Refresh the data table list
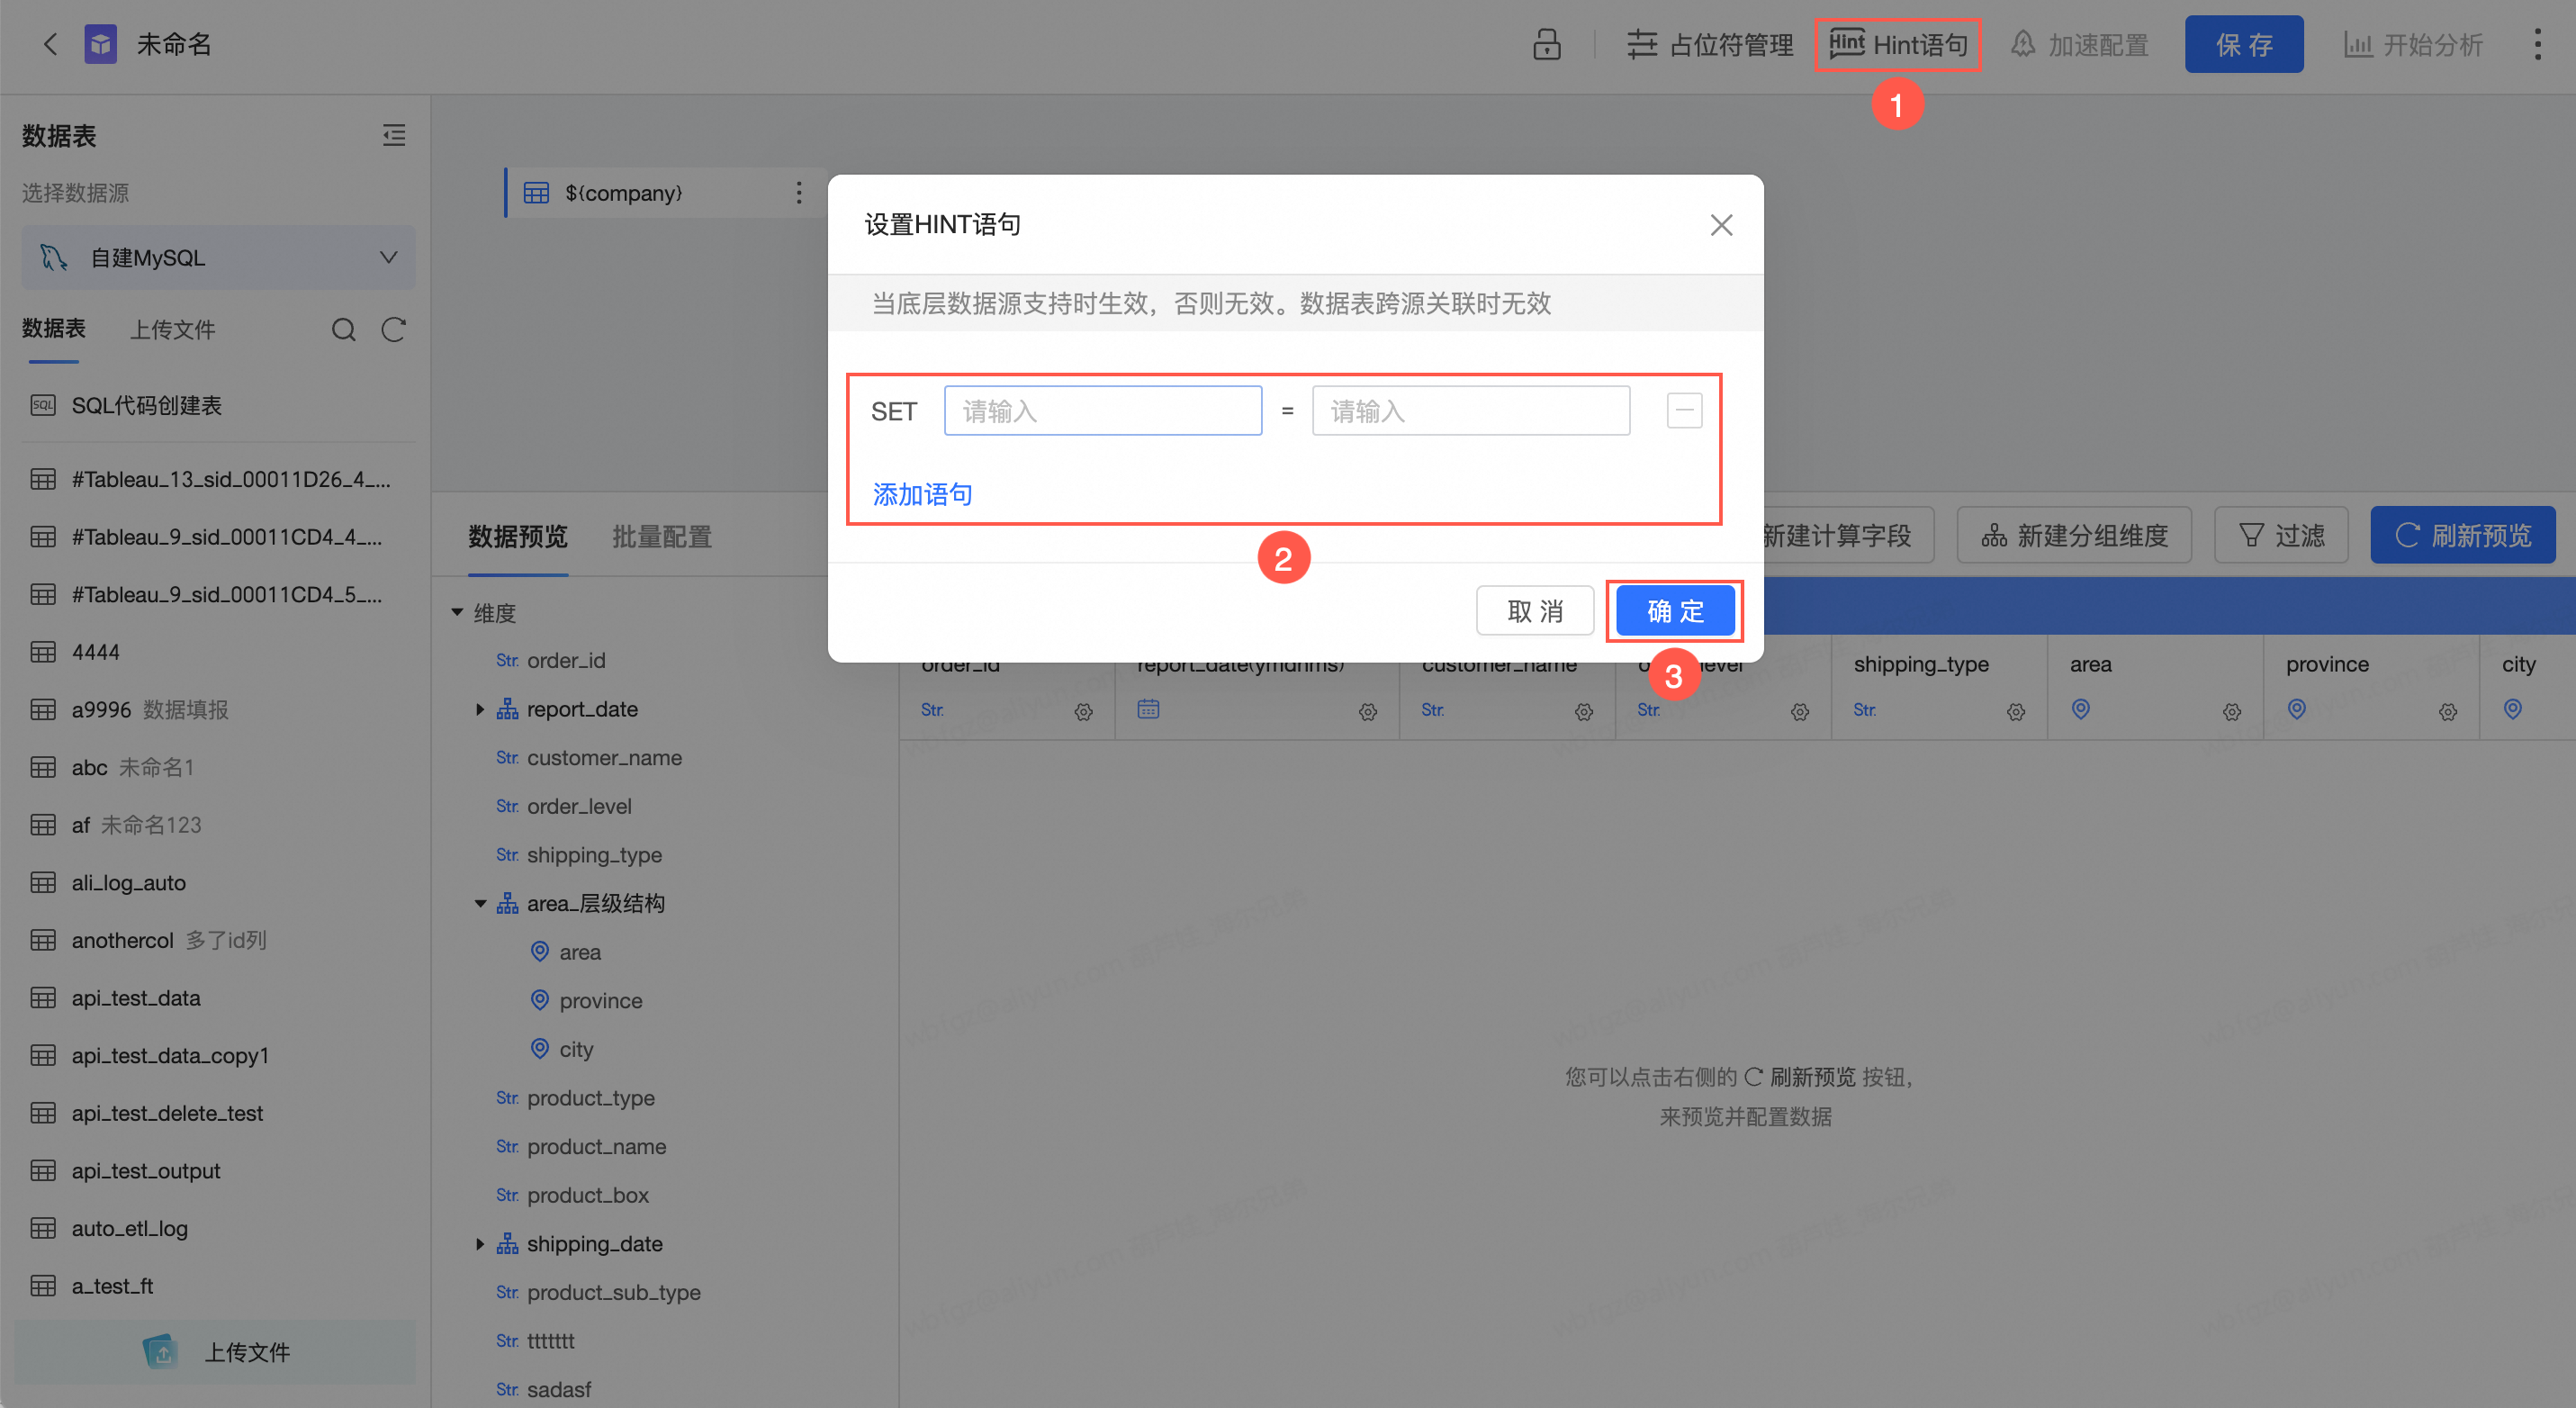Image resolution: width=2576 pixels, height=1408 pixels. [x=393, y=330]
